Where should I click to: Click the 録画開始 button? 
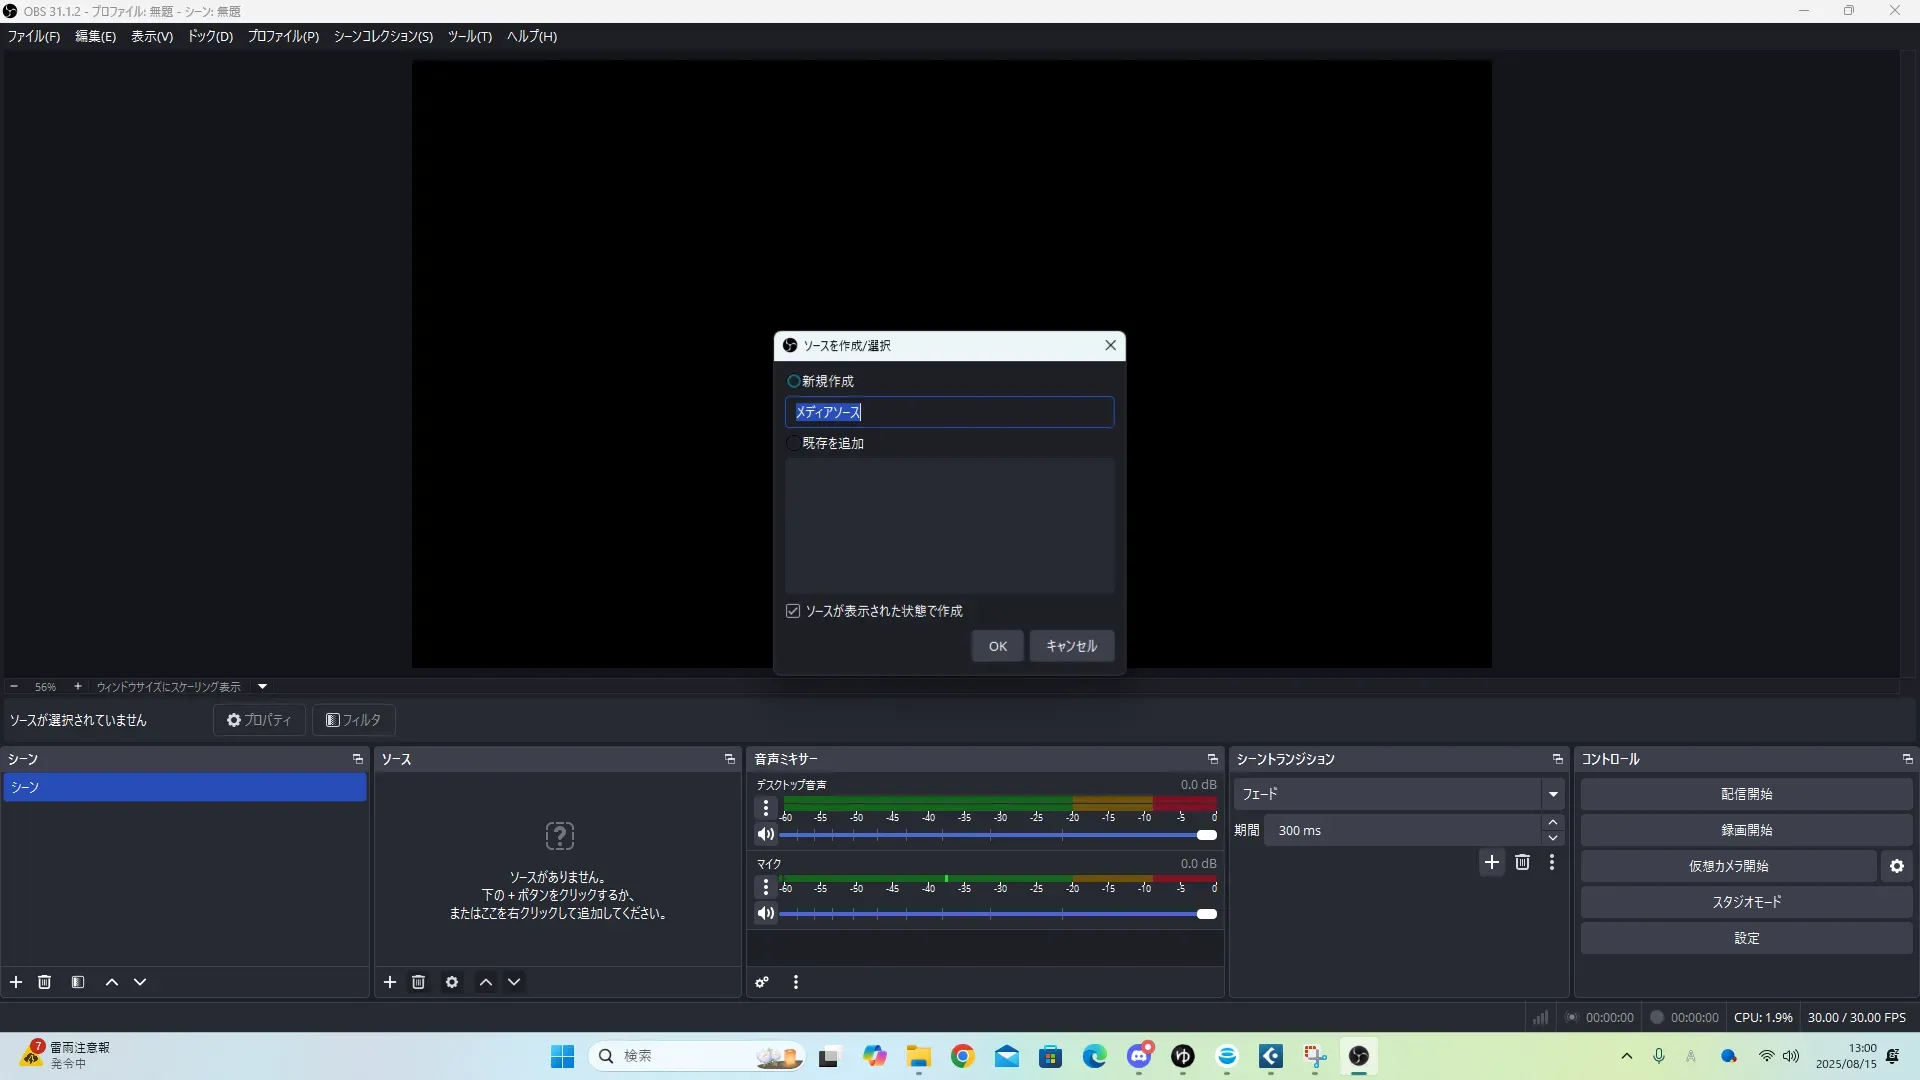tap(1746, 830)
